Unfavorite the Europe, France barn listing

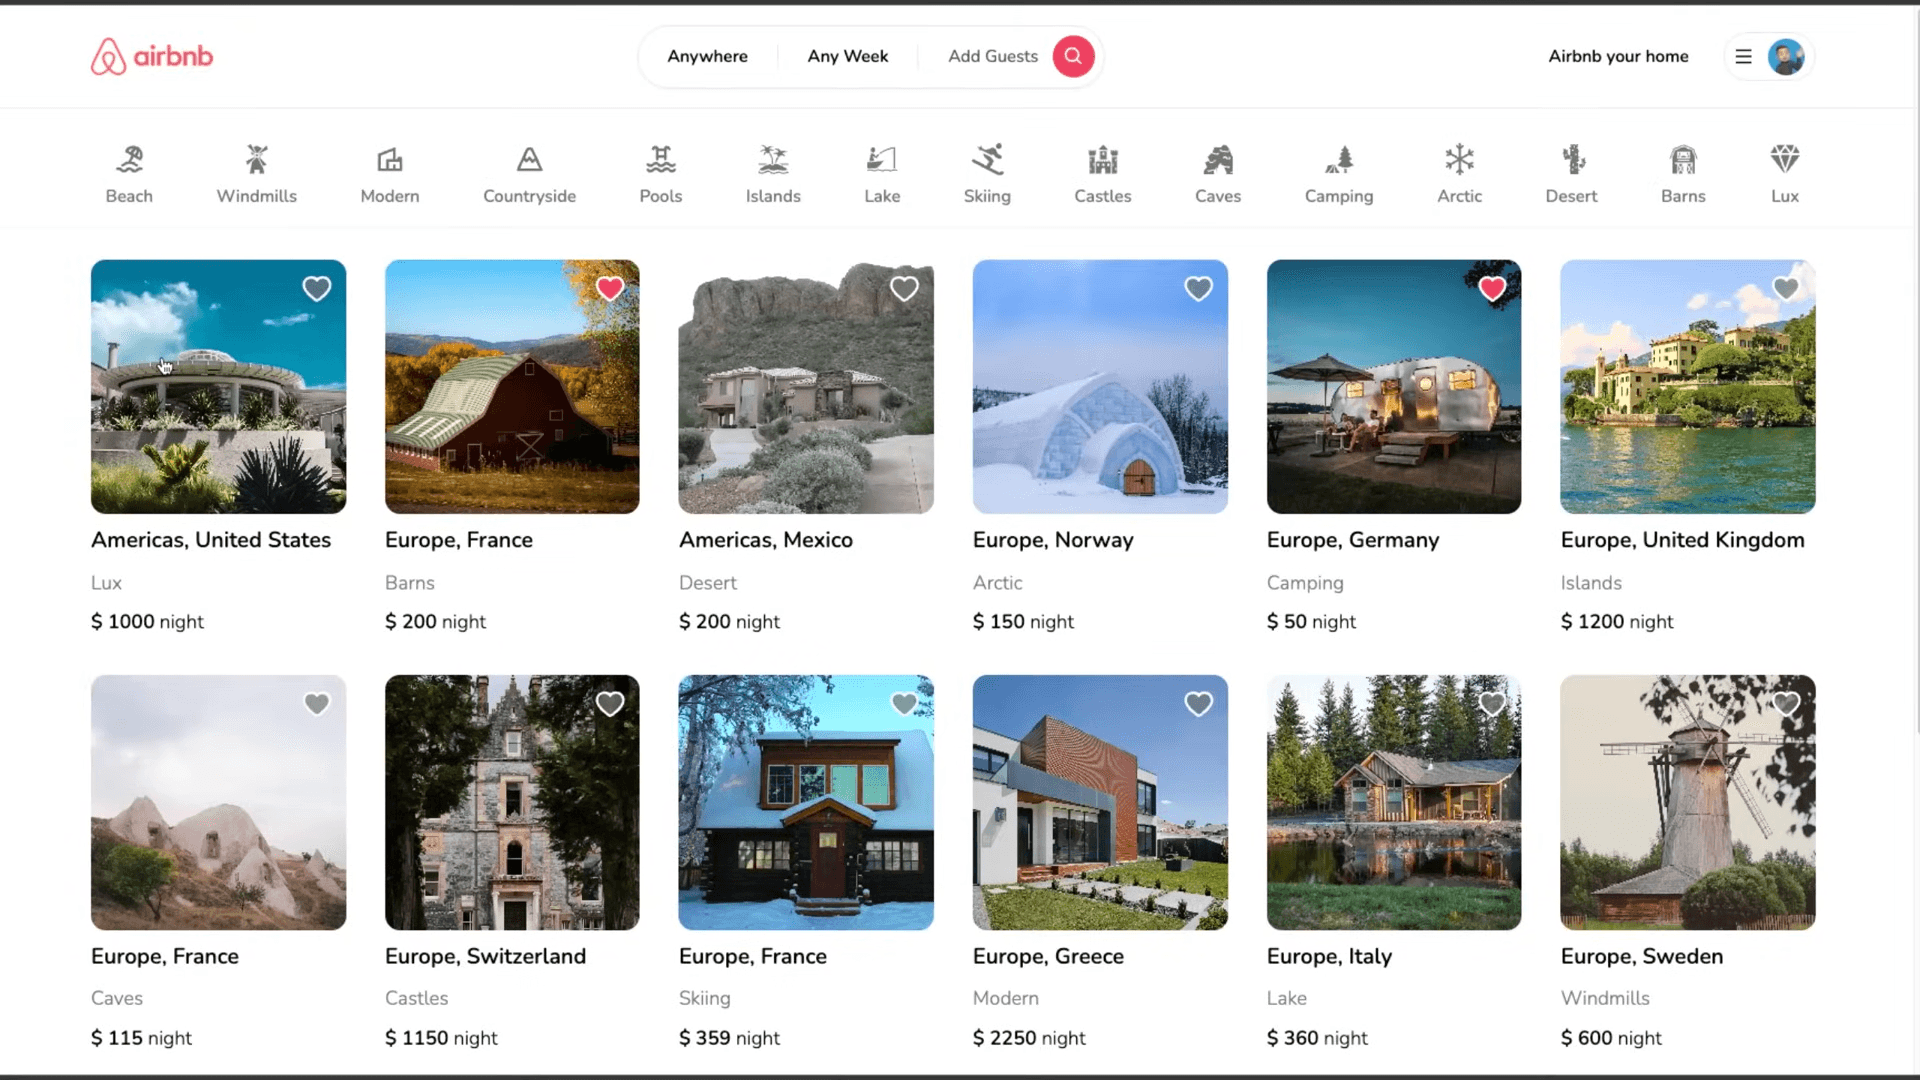[x=610, y=289]
